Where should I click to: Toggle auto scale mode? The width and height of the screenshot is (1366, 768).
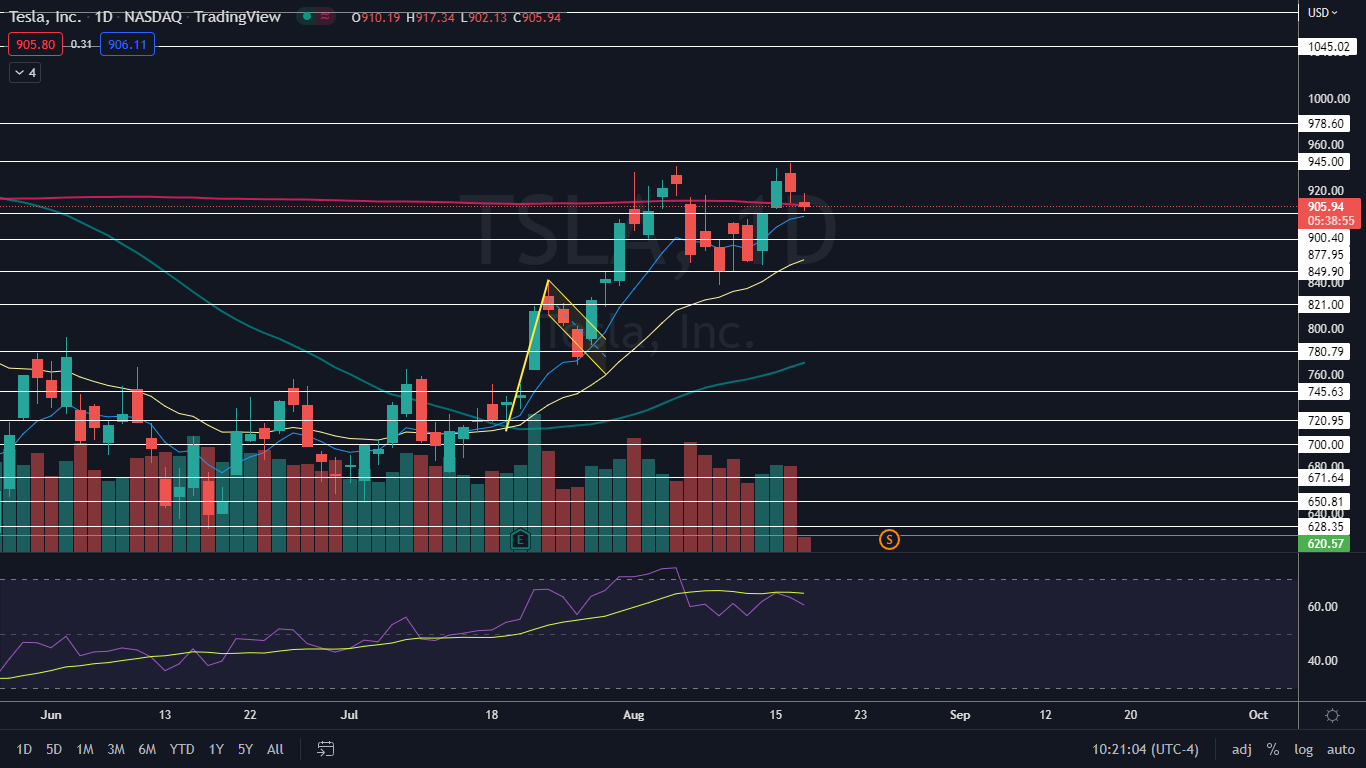click(1341, 749)
